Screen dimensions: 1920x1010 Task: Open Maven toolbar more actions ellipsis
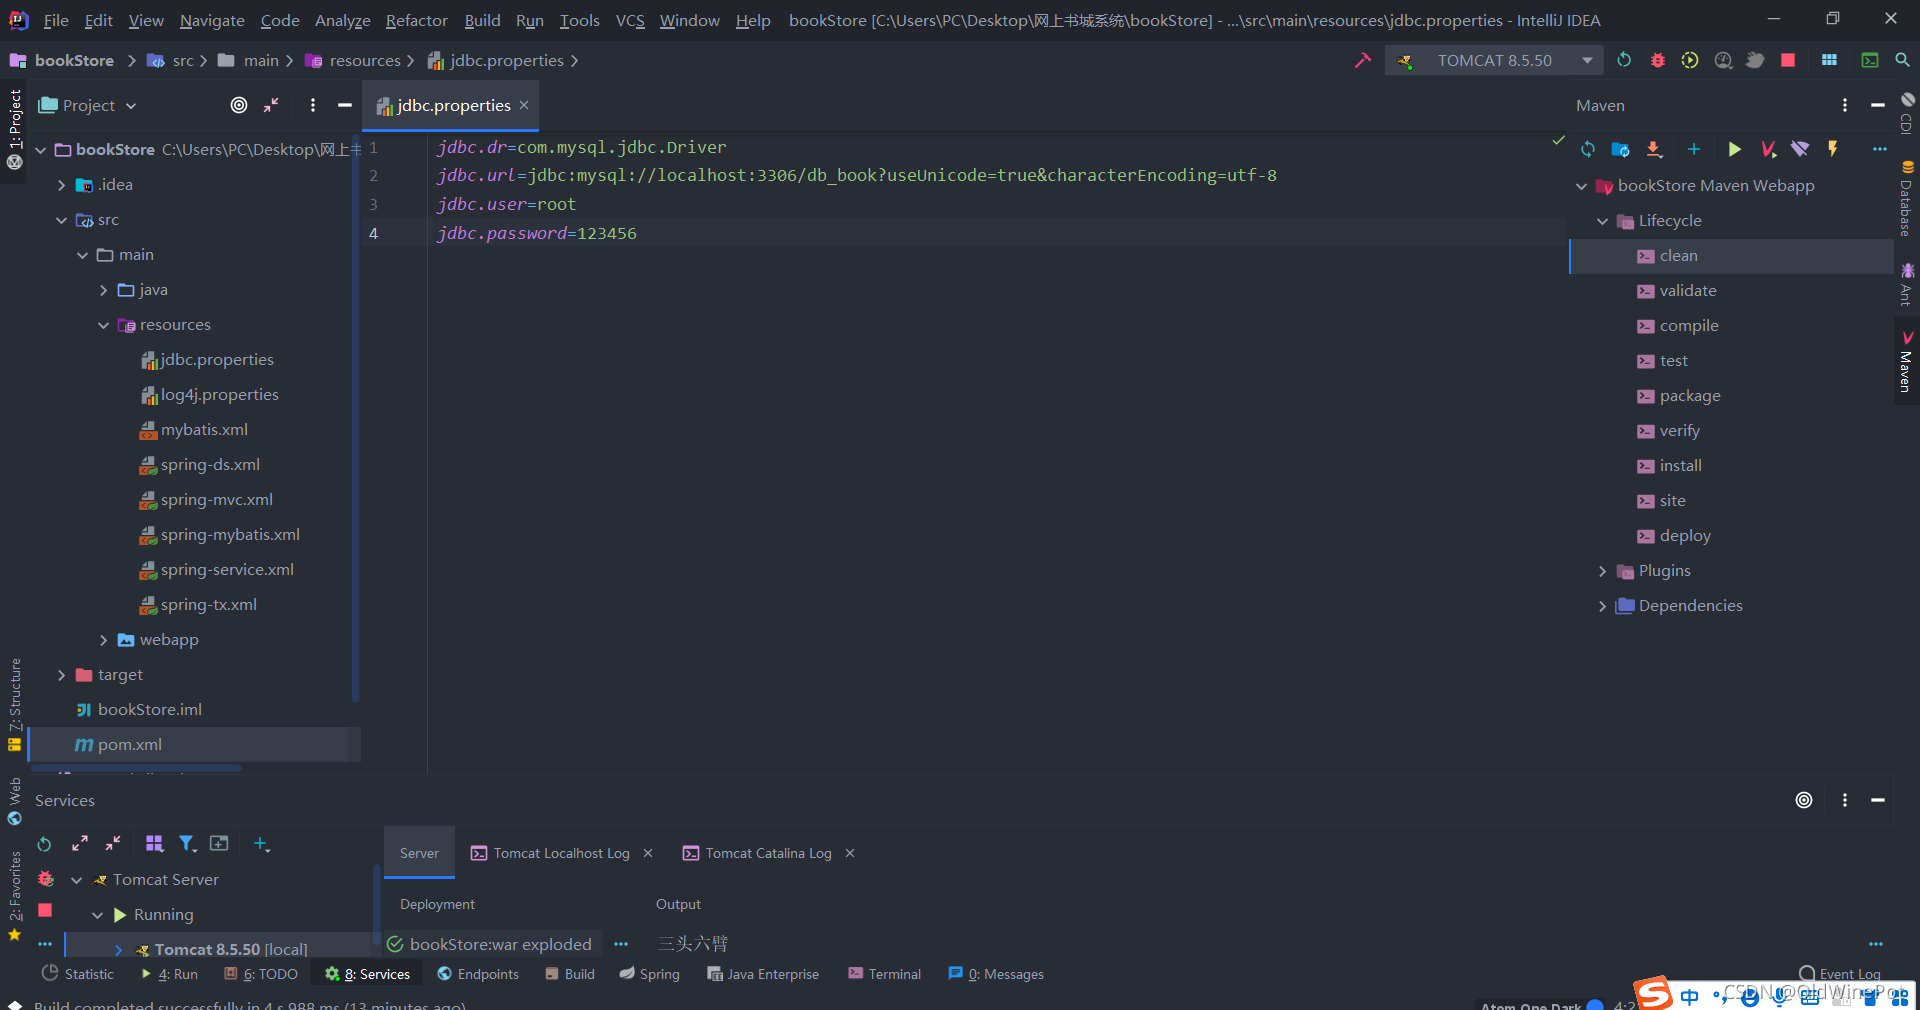1880,149
